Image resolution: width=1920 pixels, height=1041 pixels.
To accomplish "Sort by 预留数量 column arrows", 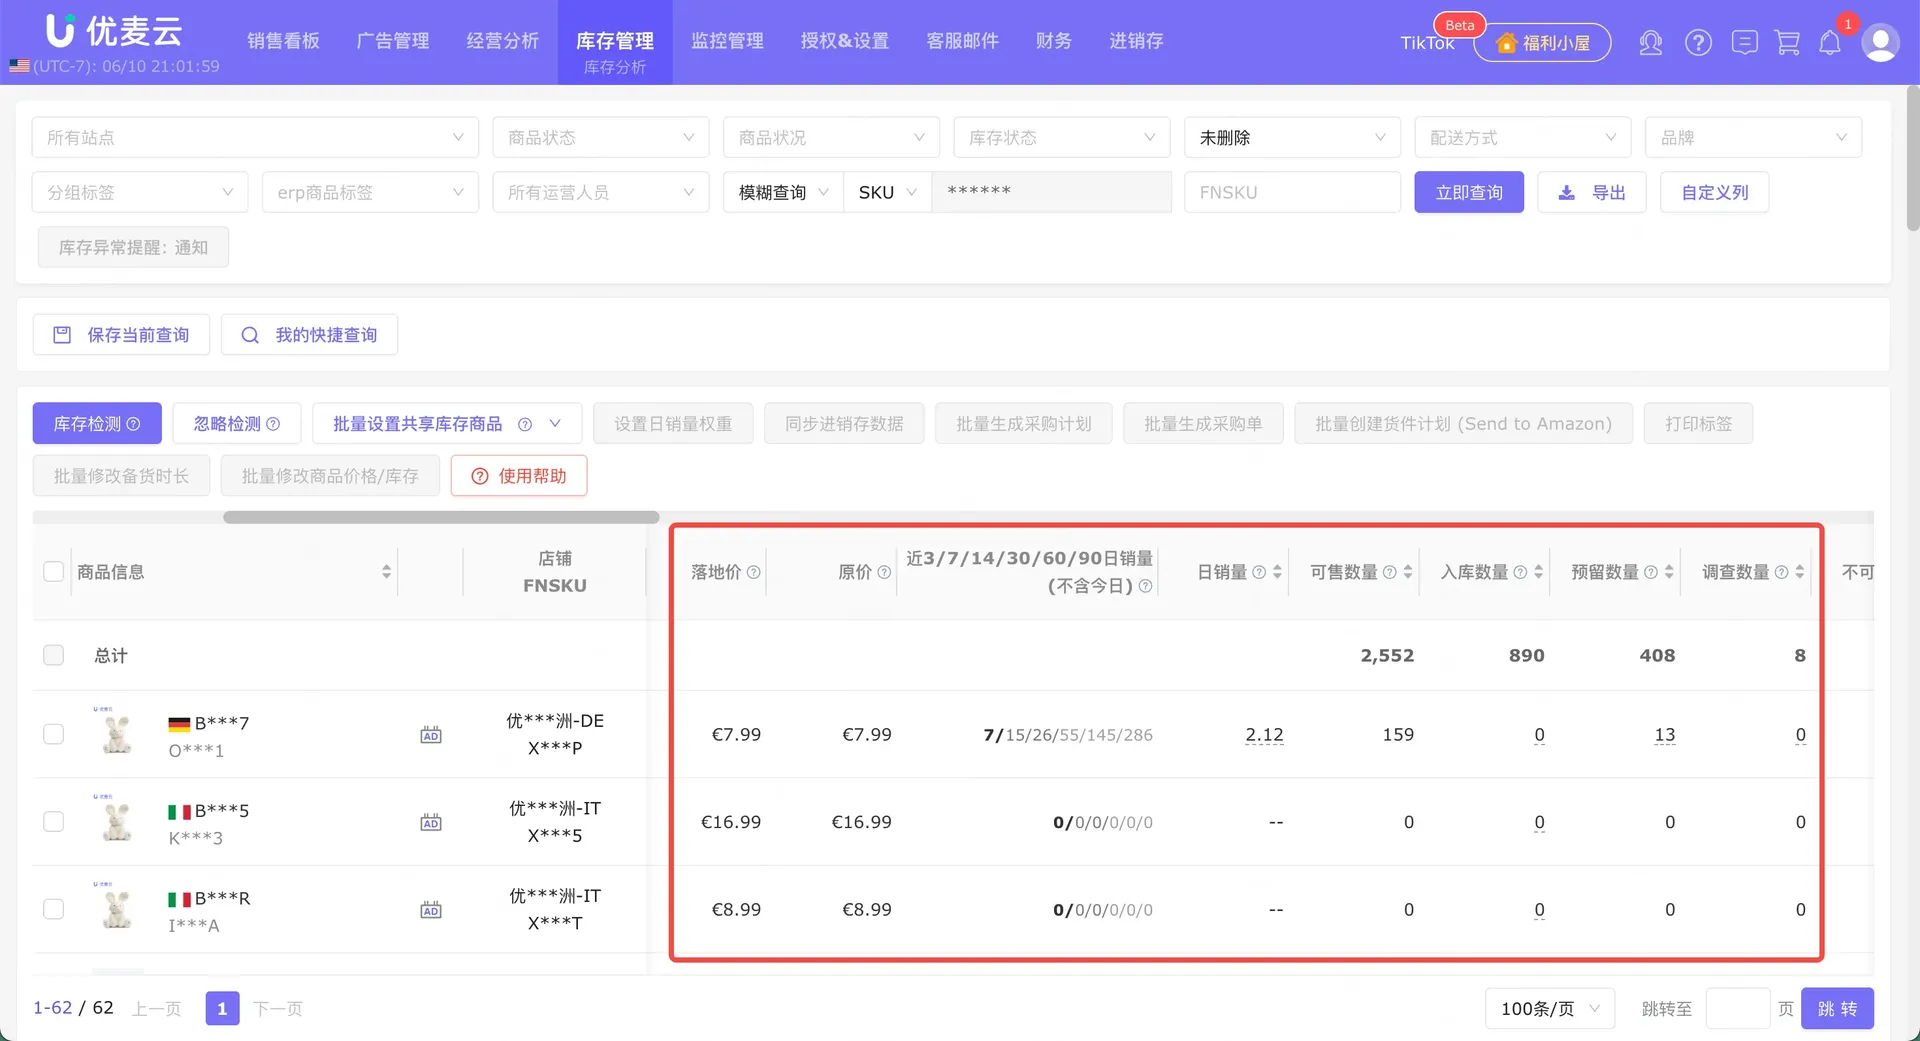I will pyautogui.click(x=1669, y=572).
